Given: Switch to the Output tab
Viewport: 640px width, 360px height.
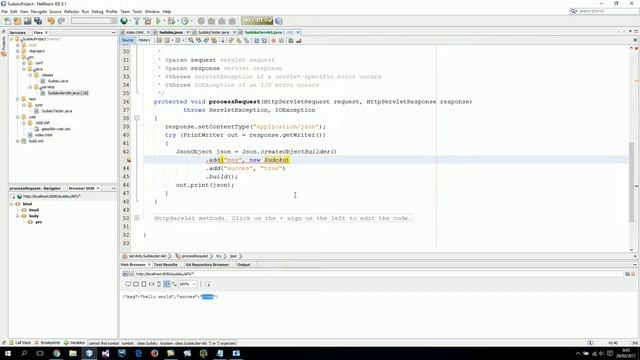Looking at the screenshot, I should click(x=244, y=265).
